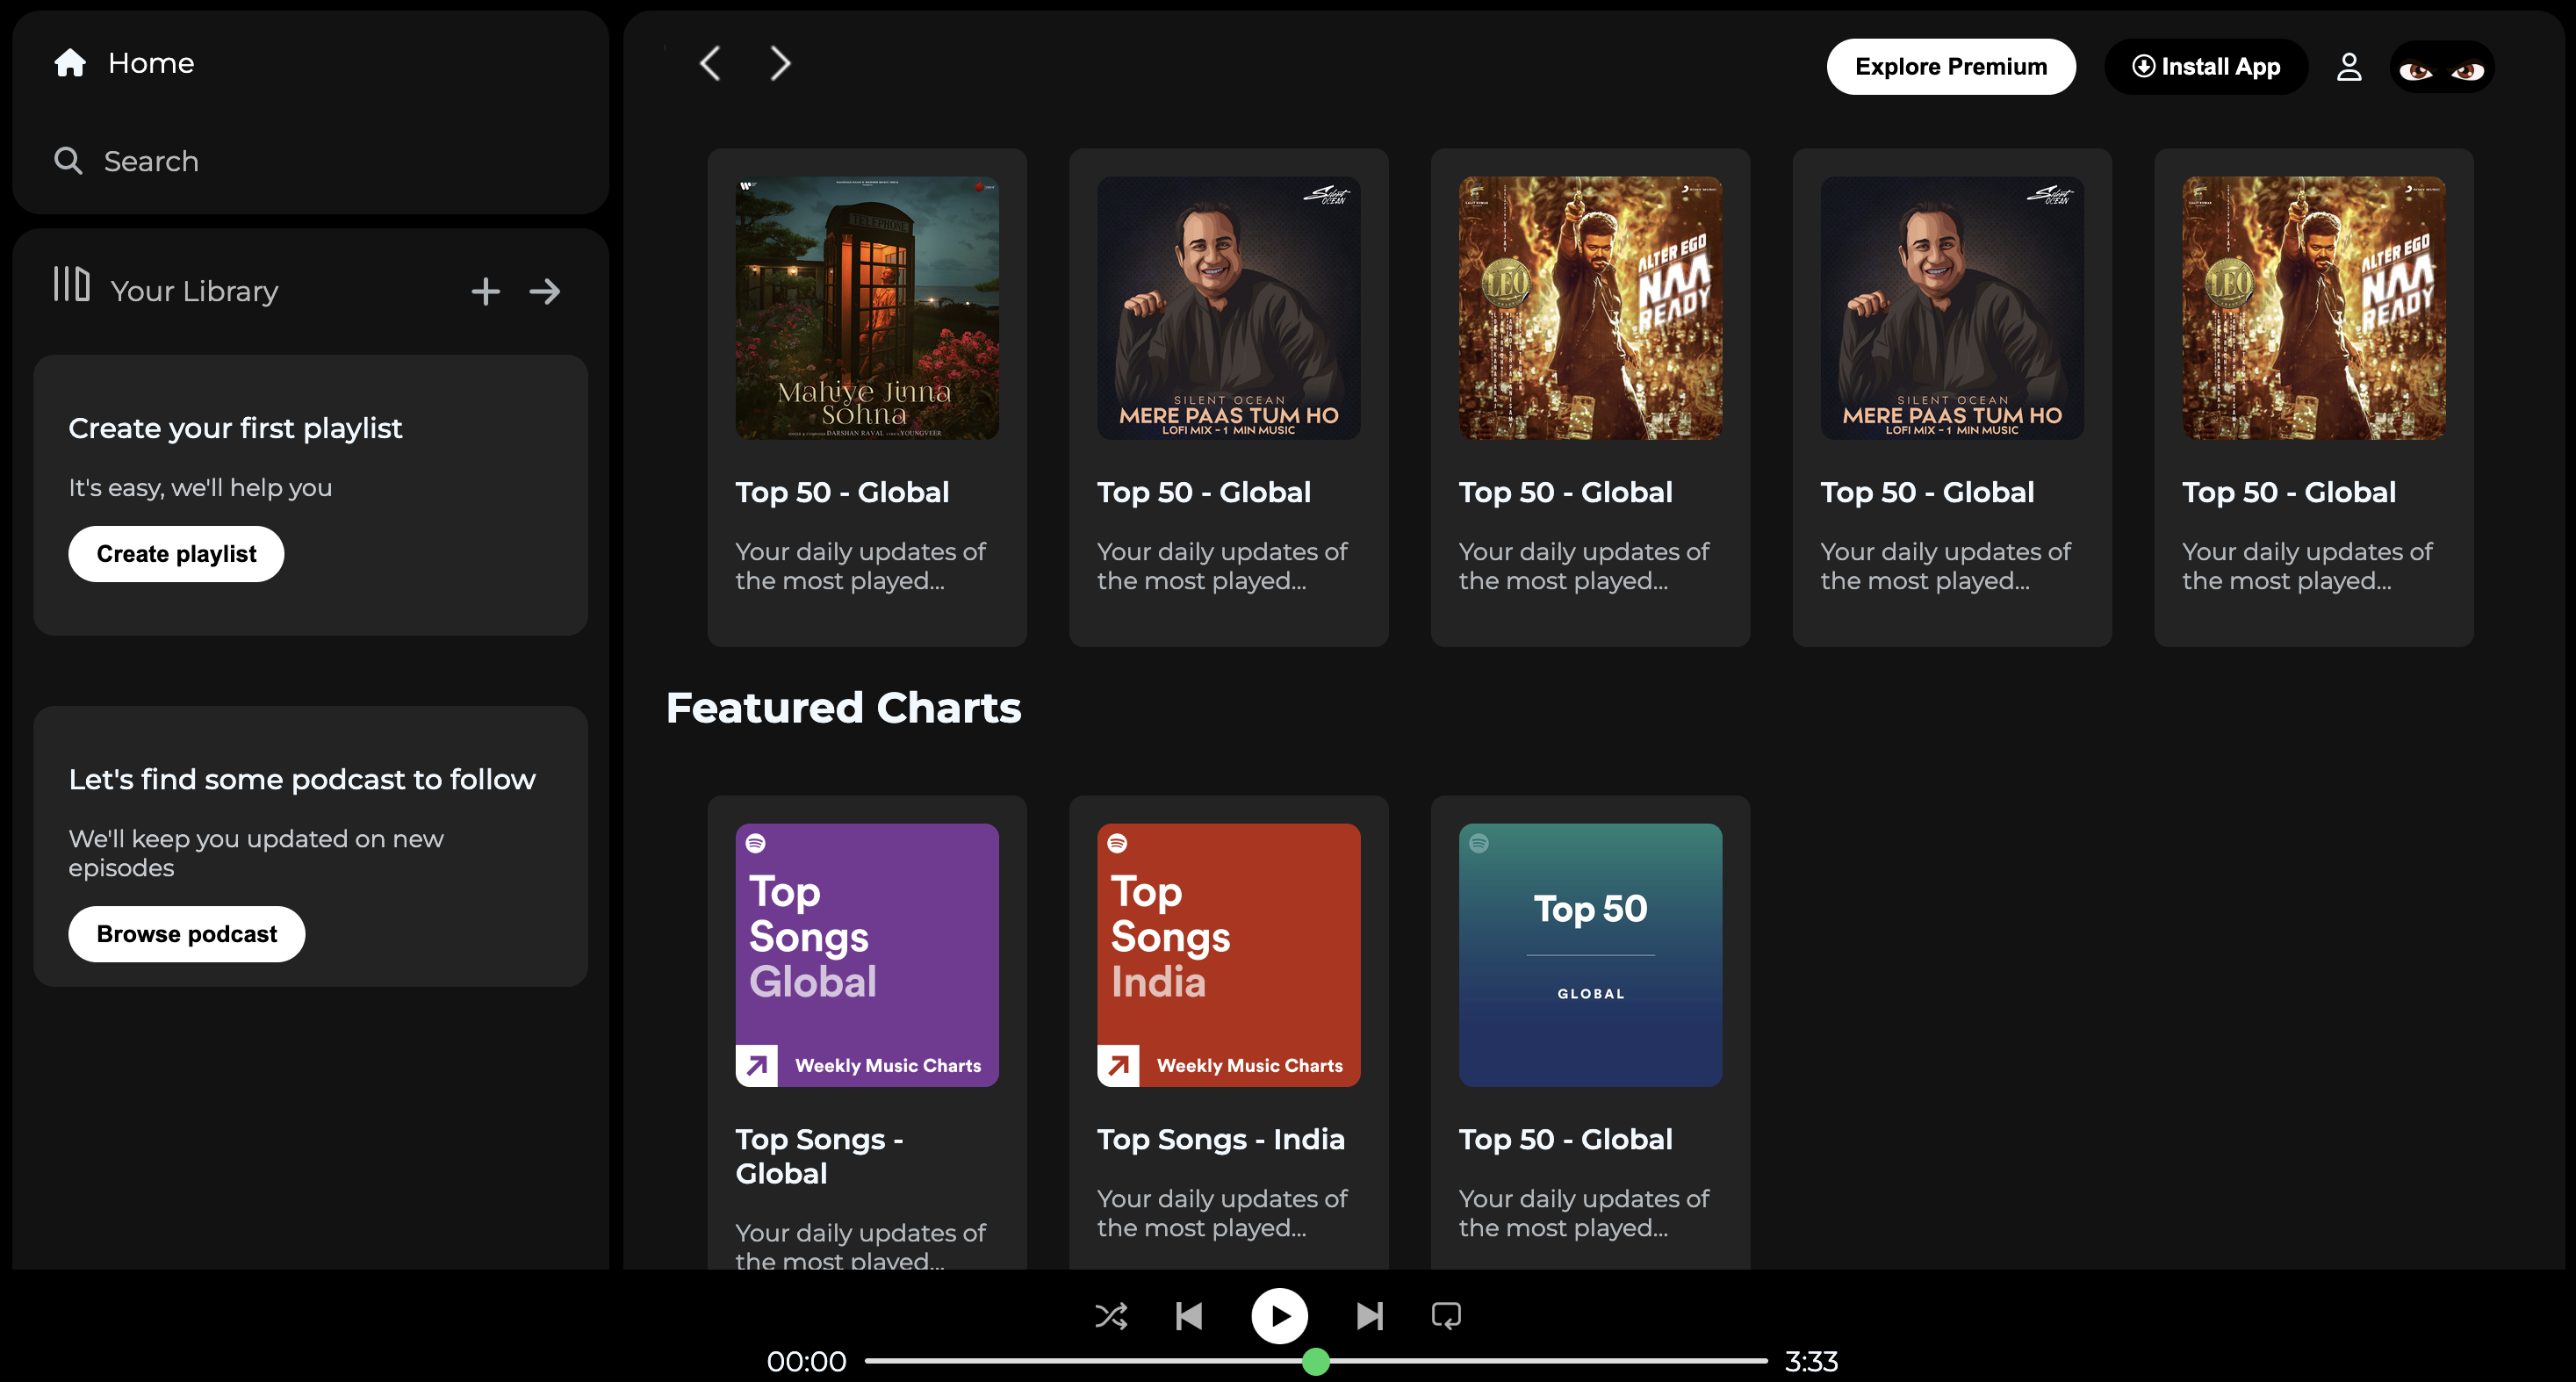
Task: Go forward with the right chevron
Action: click(x=781, y=64)
